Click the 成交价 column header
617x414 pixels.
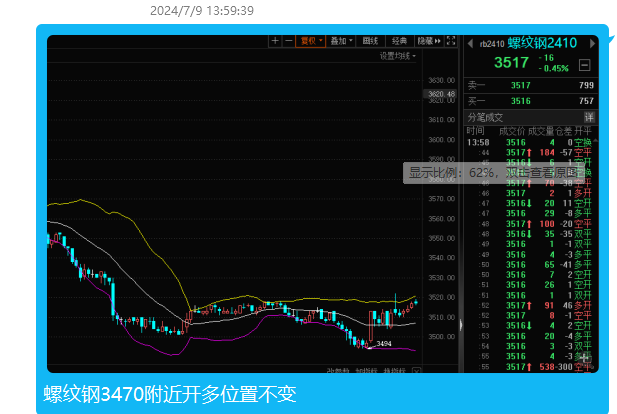click(512, 131)
